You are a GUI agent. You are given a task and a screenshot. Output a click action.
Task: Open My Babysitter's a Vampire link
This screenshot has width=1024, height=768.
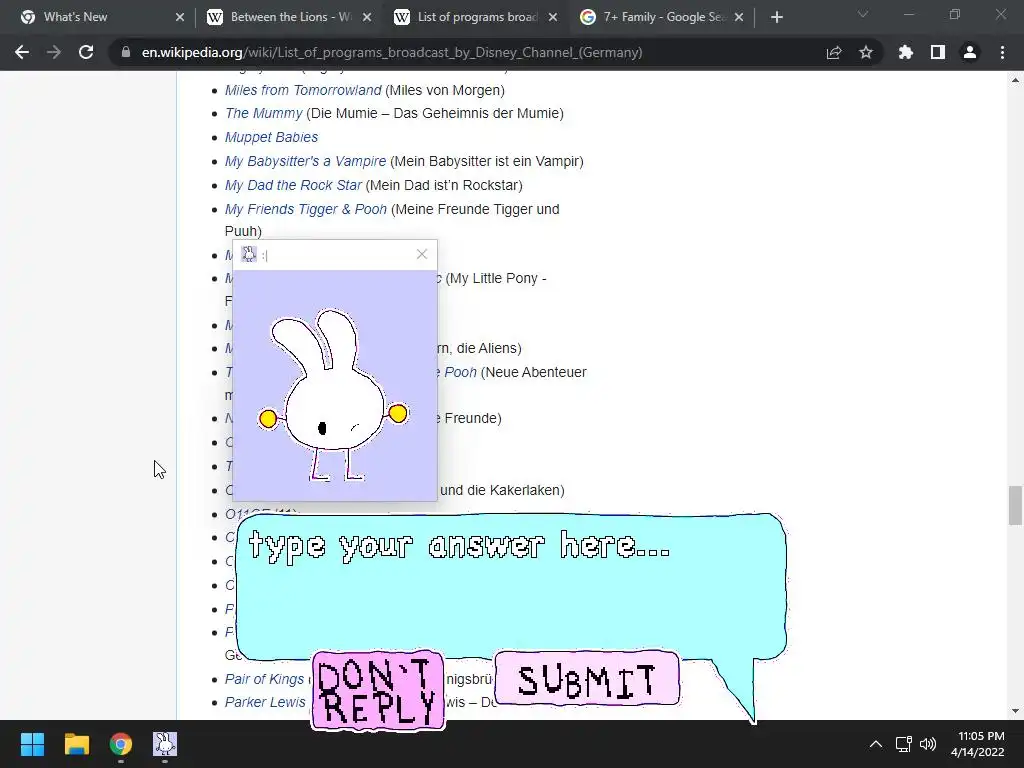(x=306, y=161)
